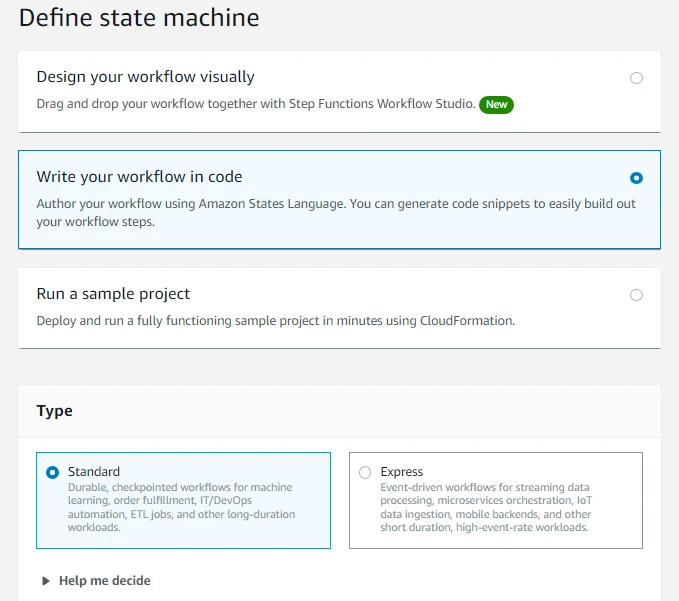Choose the Express type radio button
The height and width of the screenshot is (601, 679).
[x=365, y=472]
